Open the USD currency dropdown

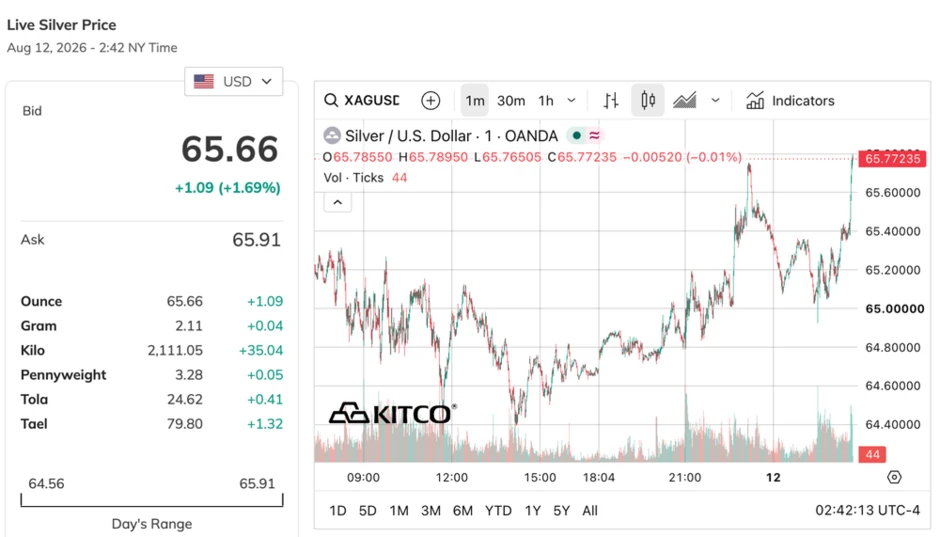click(234, 82)
